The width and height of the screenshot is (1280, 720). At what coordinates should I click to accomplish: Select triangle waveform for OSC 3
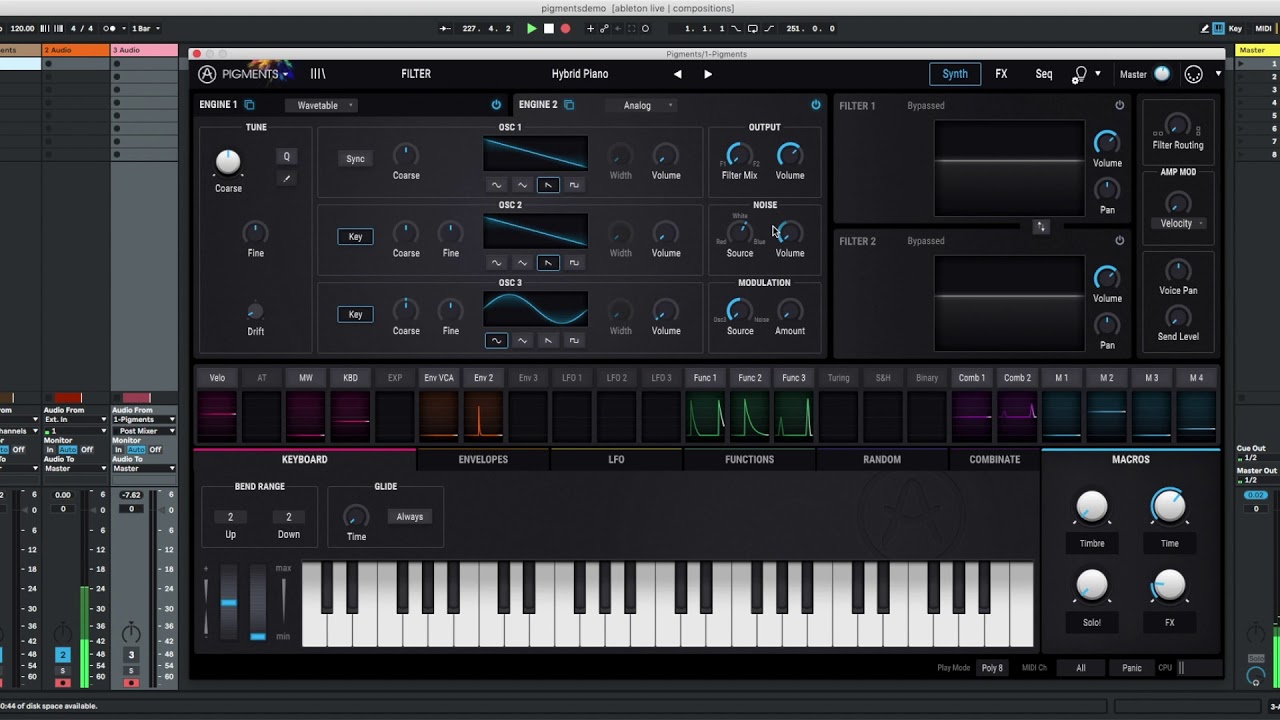coord(522,341)
